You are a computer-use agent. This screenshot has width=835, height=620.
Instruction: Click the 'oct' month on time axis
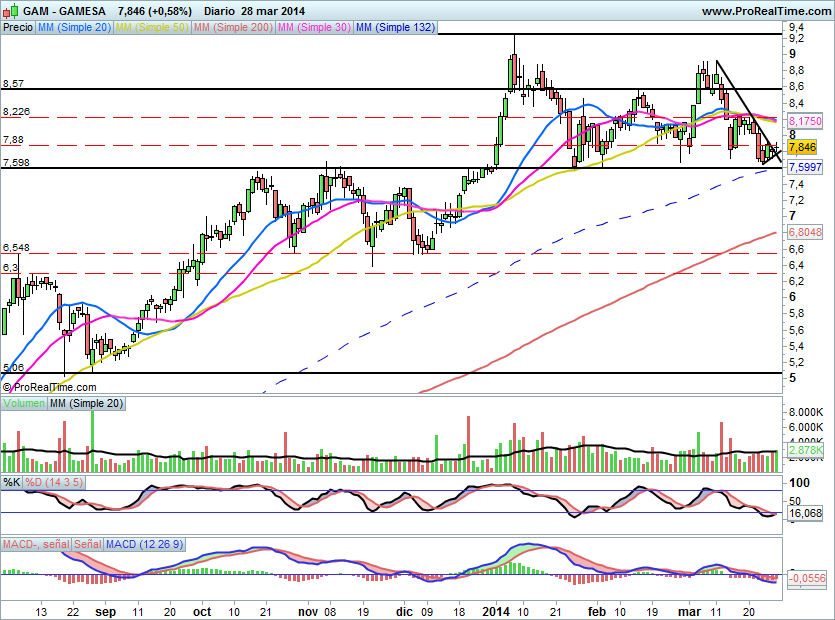coord(202,612)
